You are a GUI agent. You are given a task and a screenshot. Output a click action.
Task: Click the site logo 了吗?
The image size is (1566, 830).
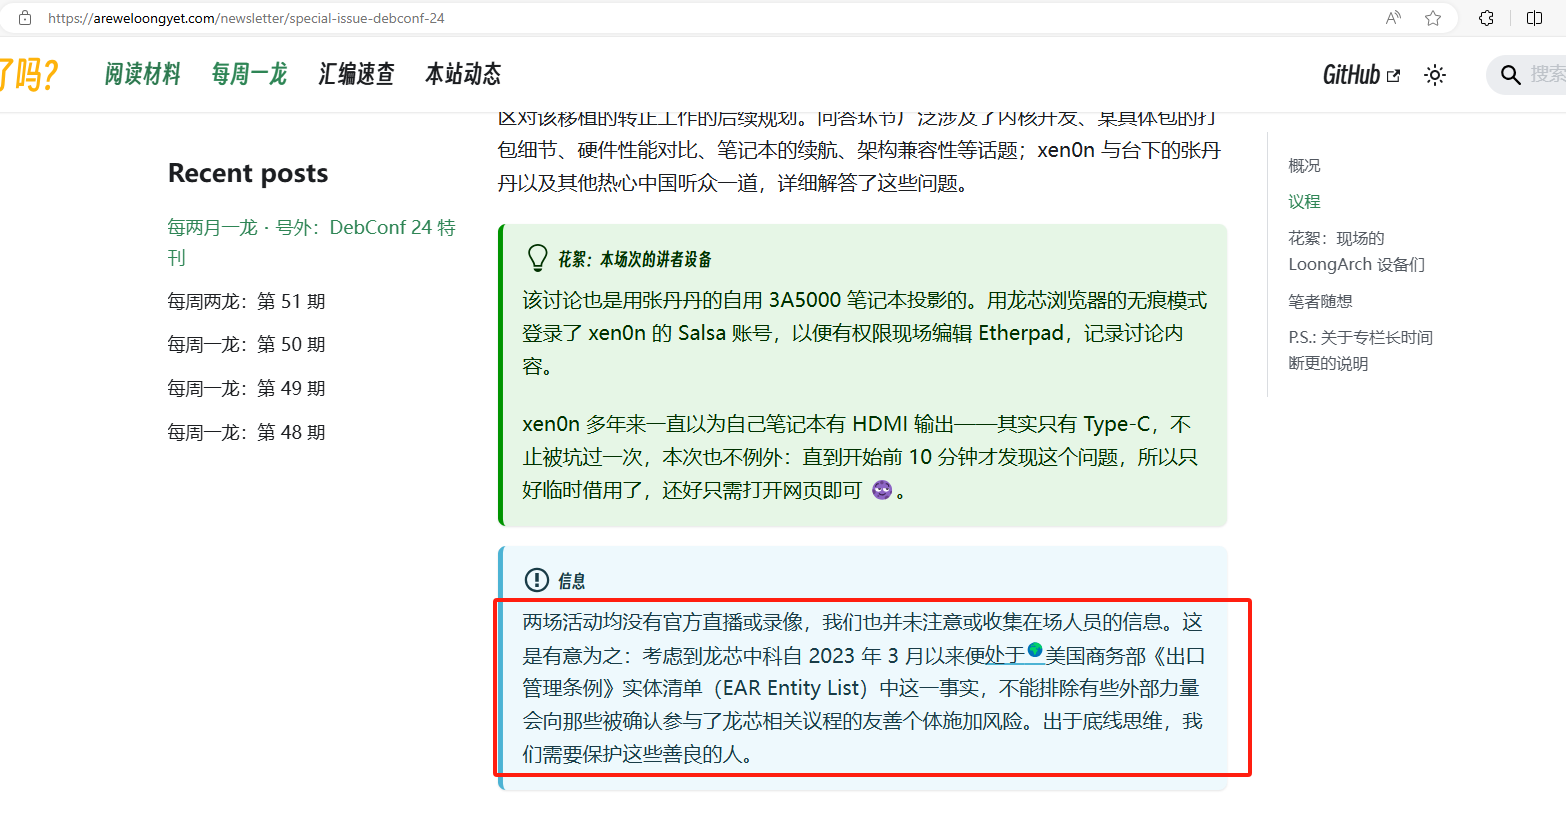28,75
